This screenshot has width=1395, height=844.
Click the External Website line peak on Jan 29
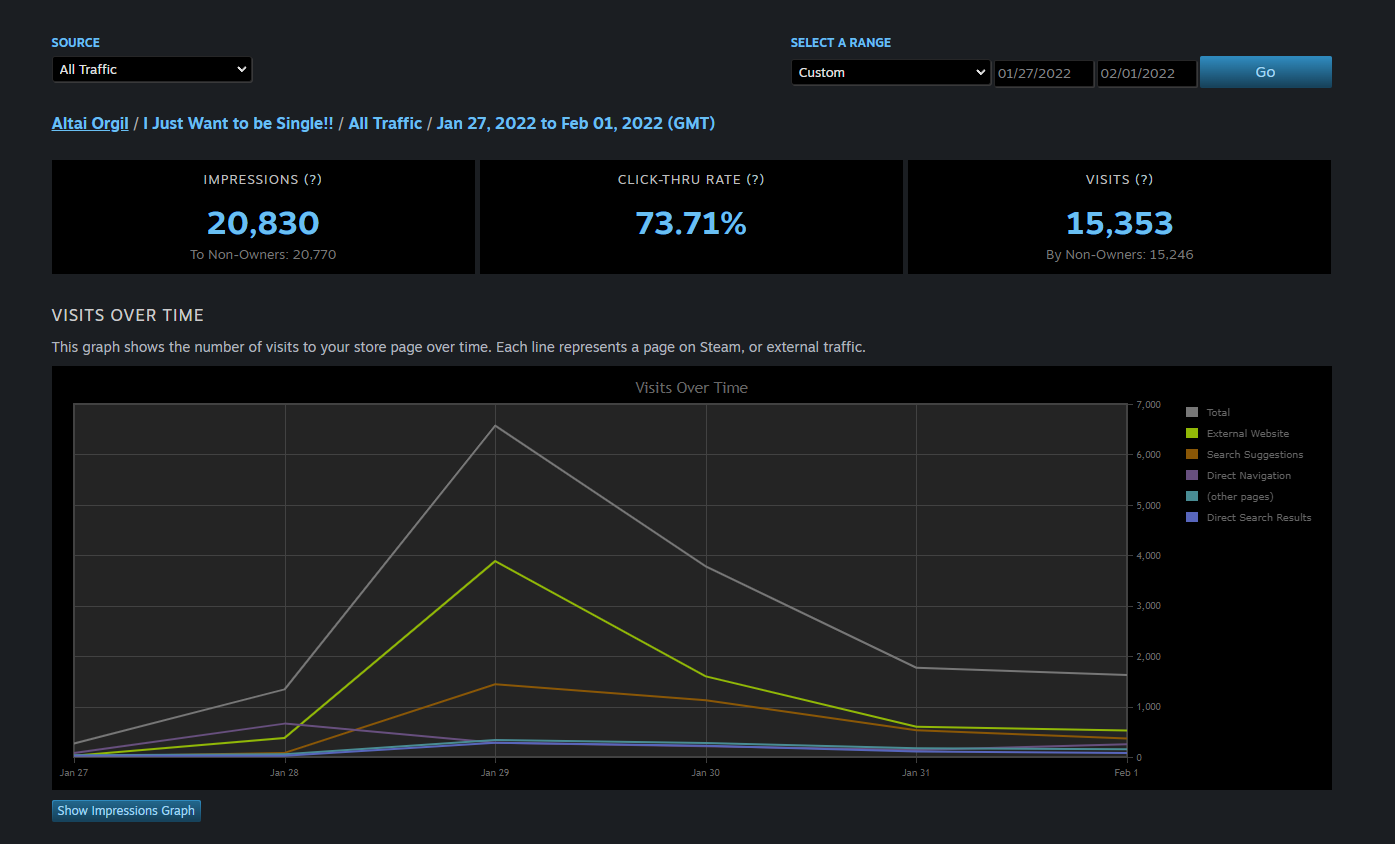(495, 561)
